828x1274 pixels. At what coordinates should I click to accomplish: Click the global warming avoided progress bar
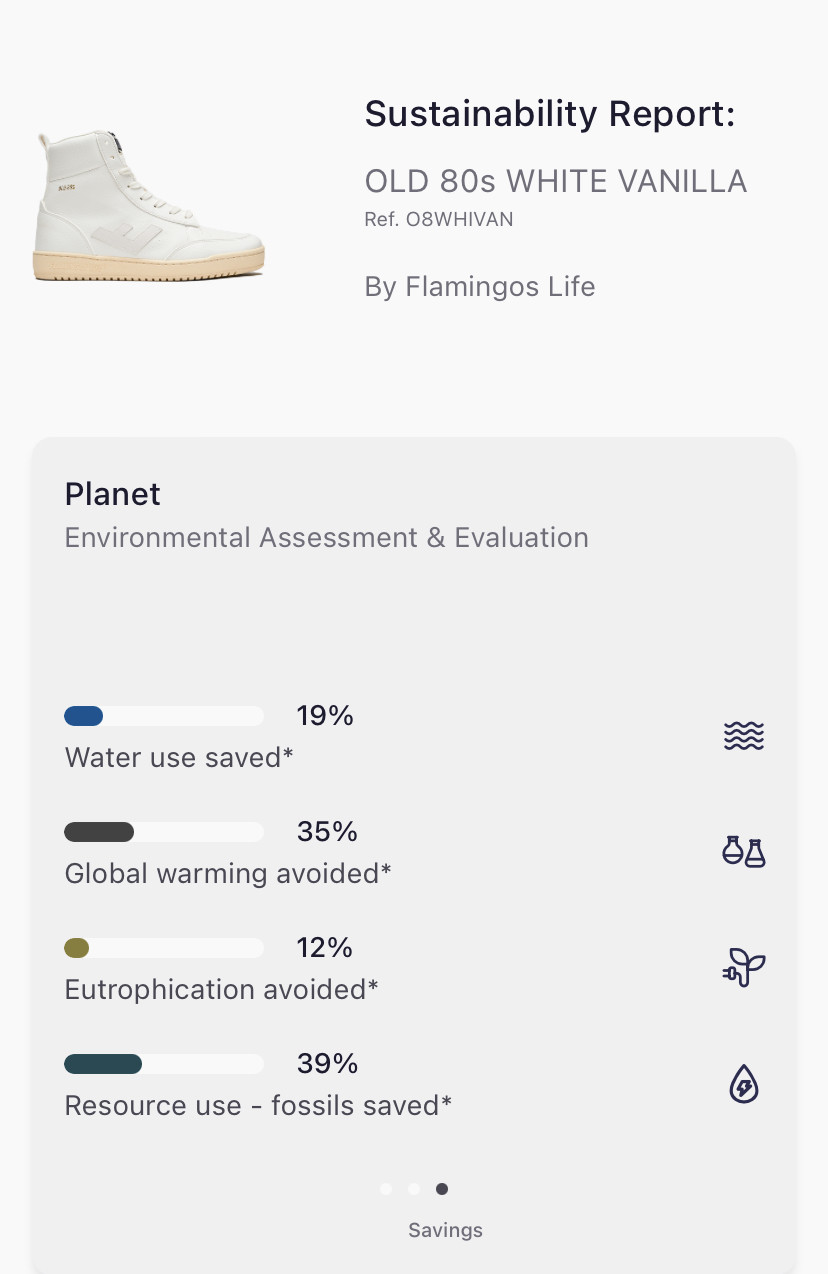tap(164, 832)
